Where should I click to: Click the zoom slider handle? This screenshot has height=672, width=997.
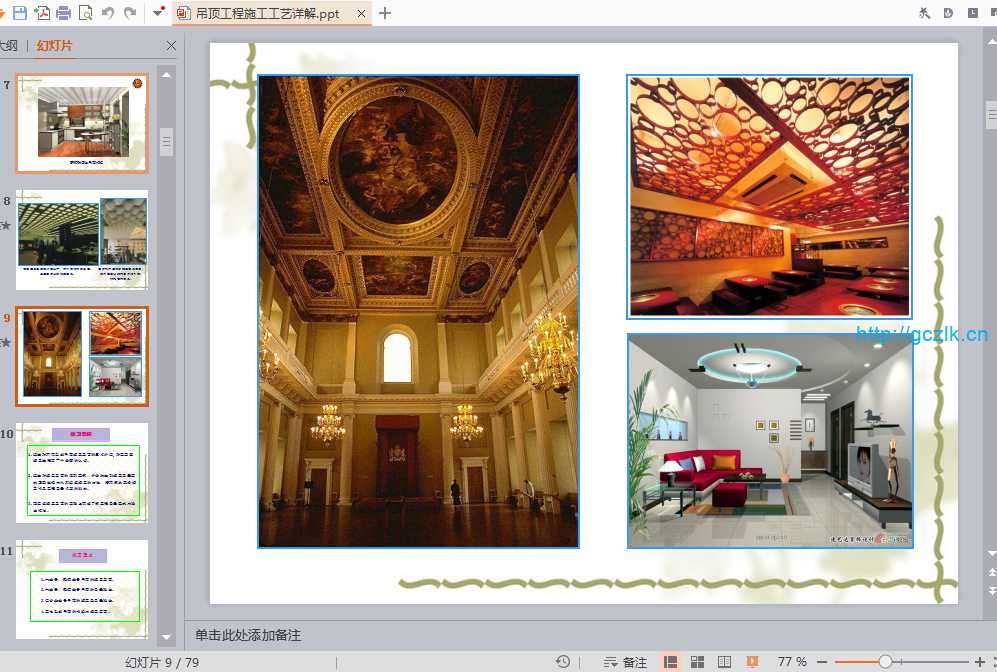click(885, 662)
